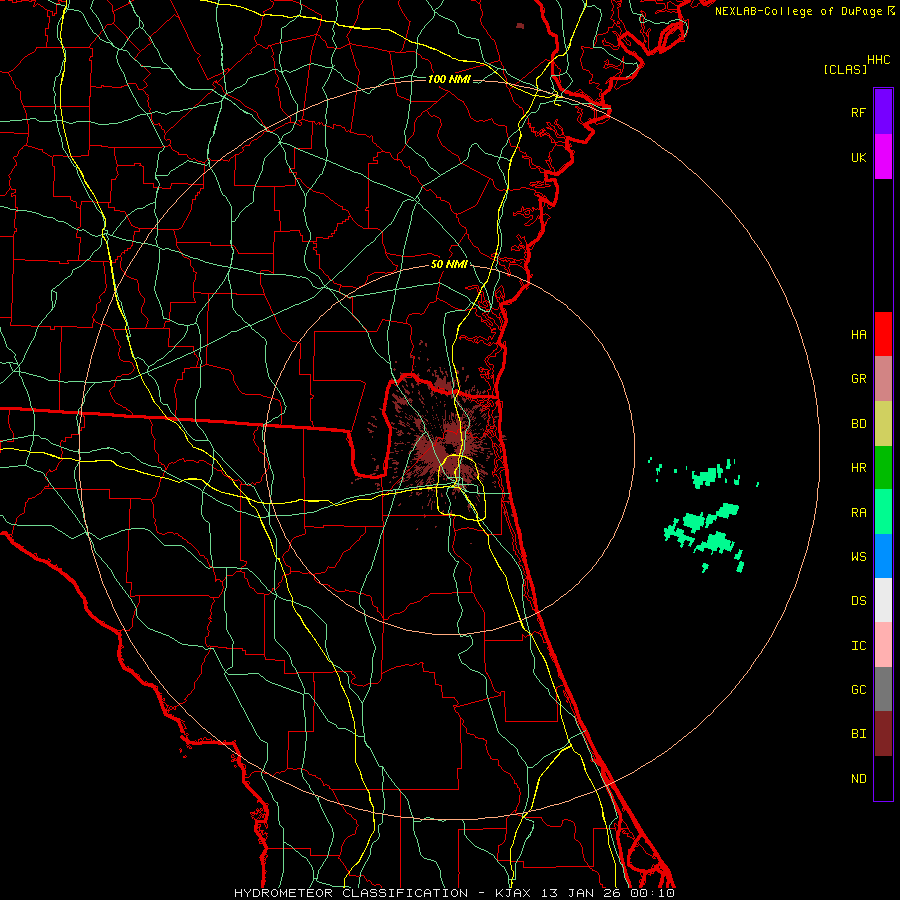Click the RA legend label
The width and height of the screenshot is (900, 900).
858,513
